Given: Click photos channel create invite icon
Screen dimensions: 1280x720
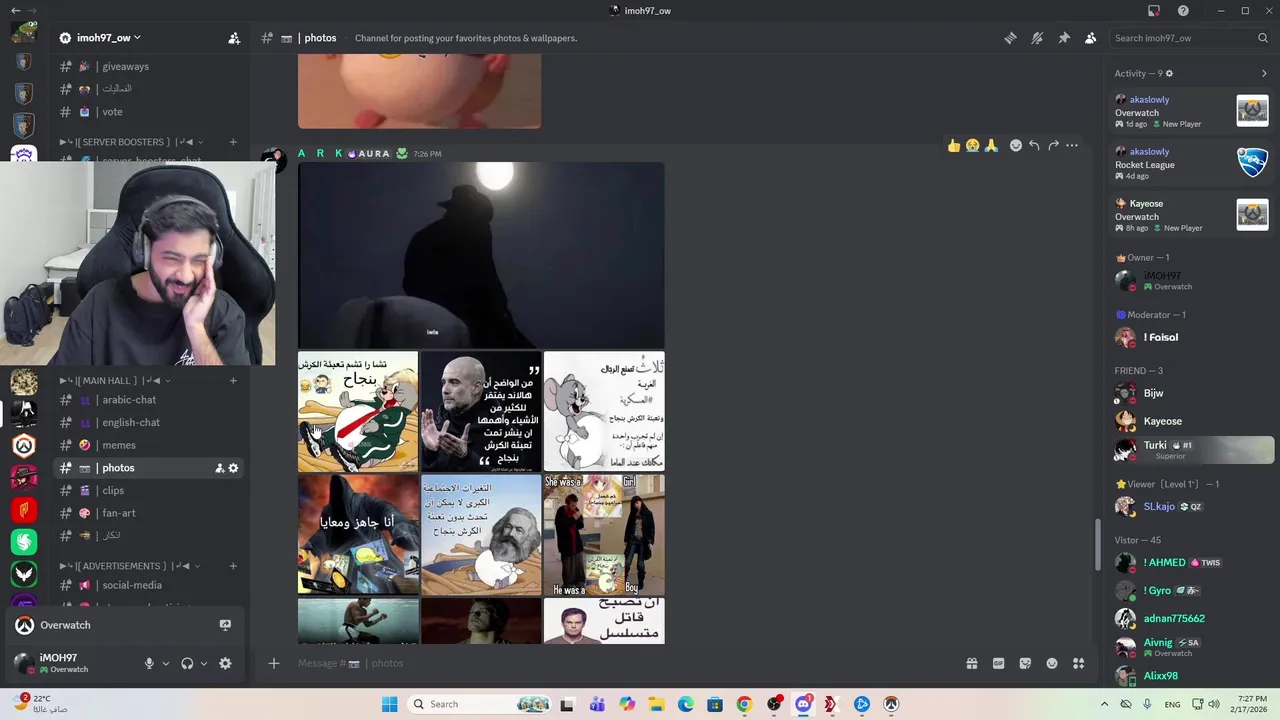Looking at the screenshot, I should [219, 468].
